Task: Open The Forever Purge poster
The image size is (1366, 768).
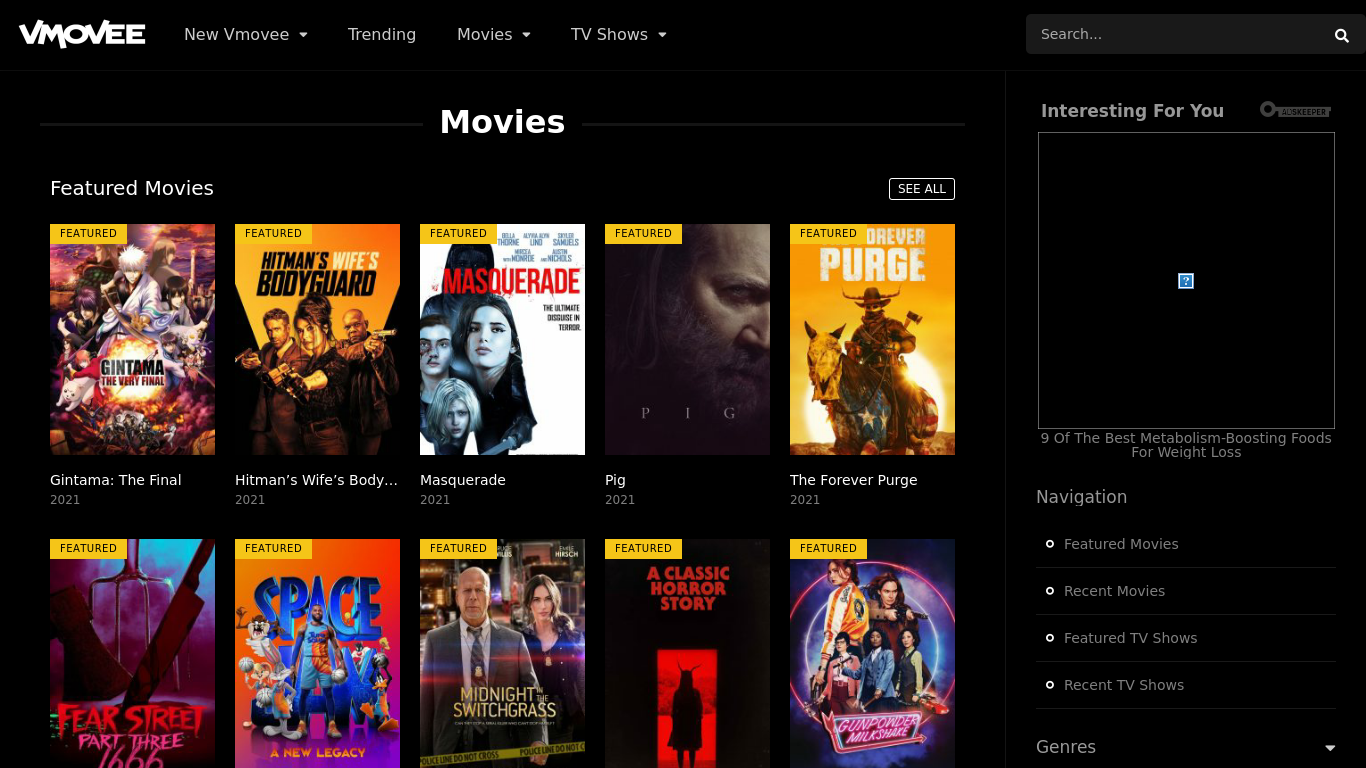Action: [872, 340]
